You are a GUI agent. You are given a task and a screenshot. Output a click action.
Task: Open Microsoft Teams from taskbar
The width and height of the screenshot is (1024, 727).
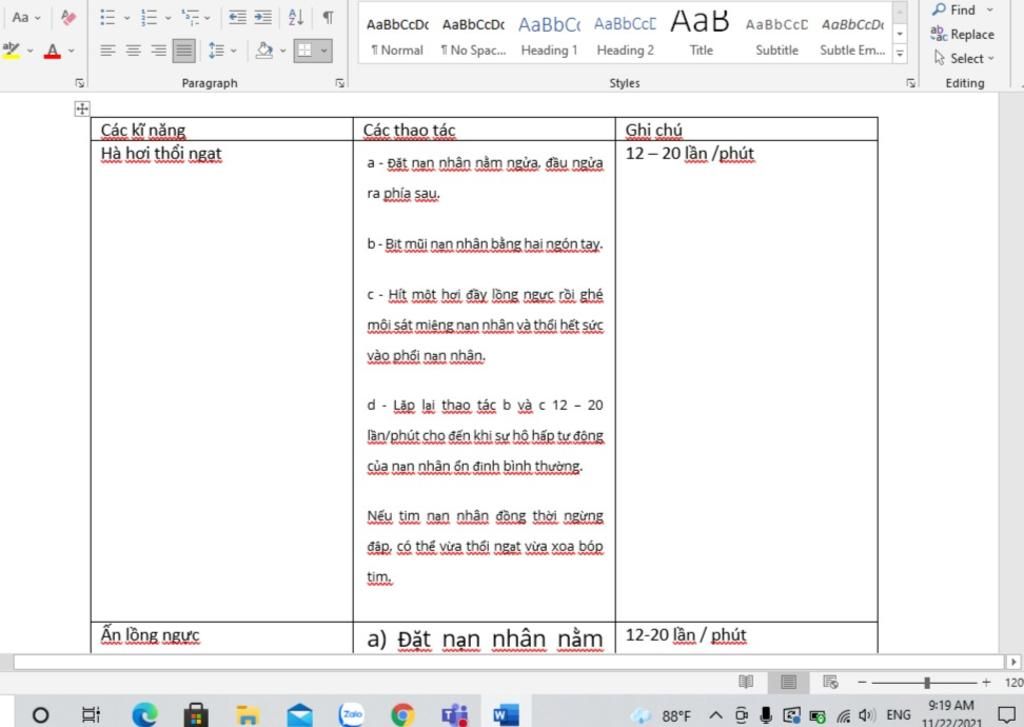pos(455,715)
